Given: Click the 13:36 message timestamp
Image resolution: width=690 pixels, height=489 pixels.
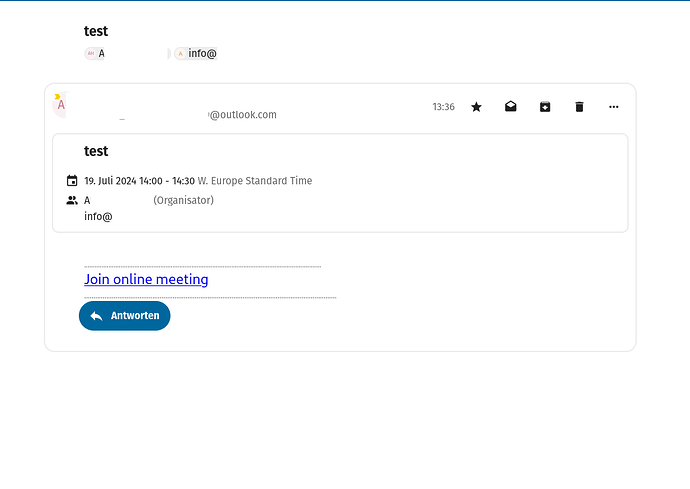Looking at the screenshot, I should pos(443,107).
